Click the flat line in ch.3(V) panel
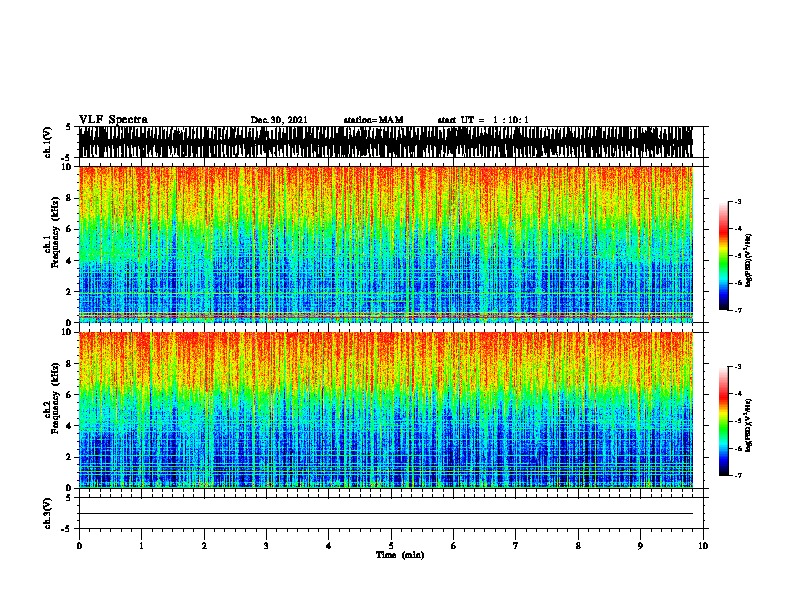The image size is (792, 612). (385, 514)
